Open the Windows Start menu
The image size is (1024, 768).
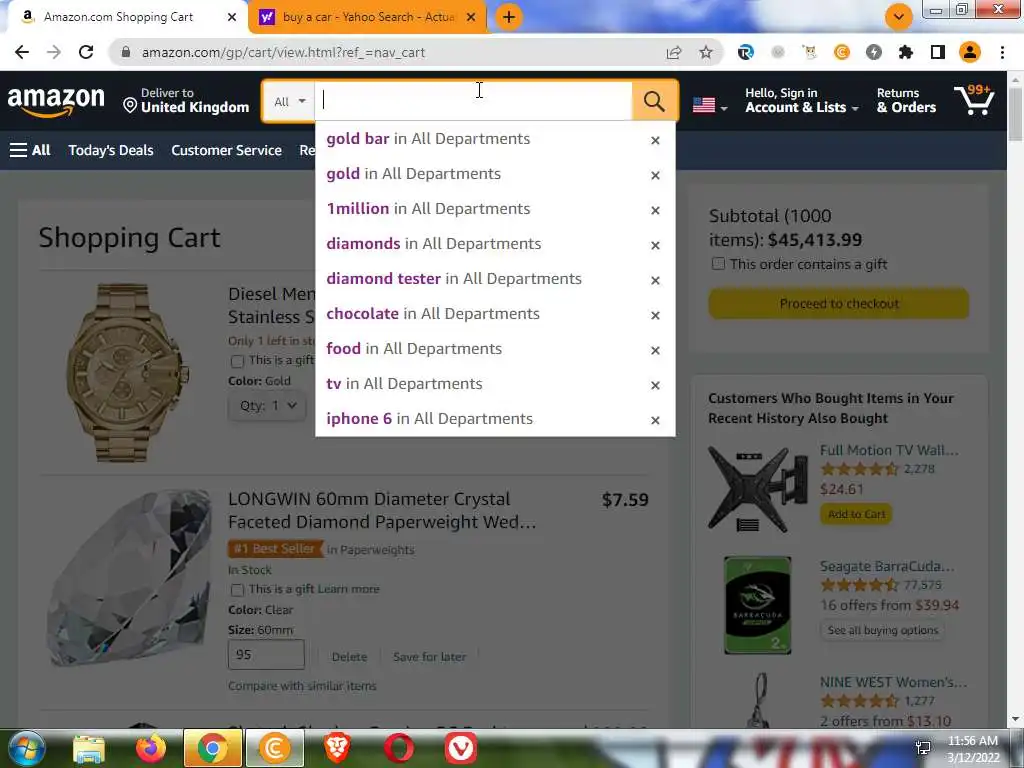click(x=26, y=748)
